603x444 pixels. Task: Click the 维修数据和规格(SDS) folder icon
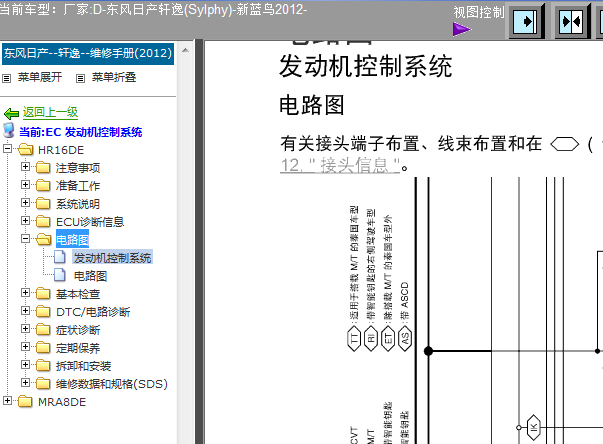click(43, 383)
